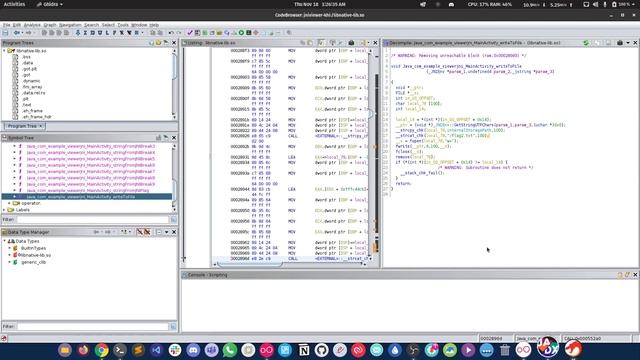Click the Discord icon in the dock

pyautogui.click(x=193, y=350)
